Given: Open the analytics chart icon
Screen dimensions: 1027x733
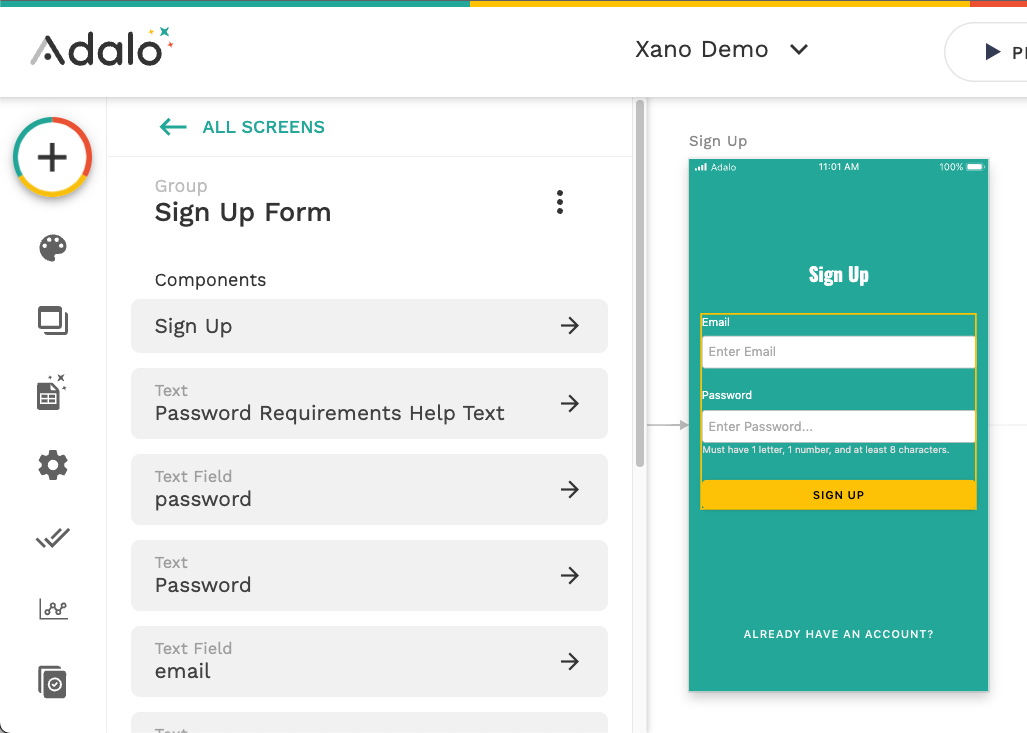Looking at the screenshot, I should click(52, 609).
